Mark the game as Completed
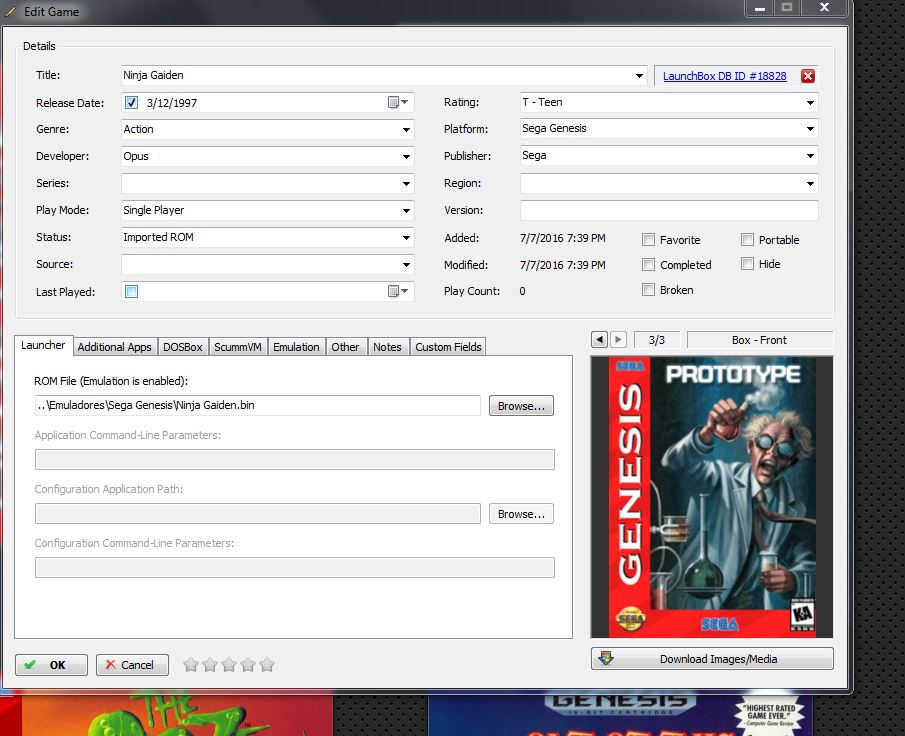This screenshot has width=905, height=736. (649, 264)
